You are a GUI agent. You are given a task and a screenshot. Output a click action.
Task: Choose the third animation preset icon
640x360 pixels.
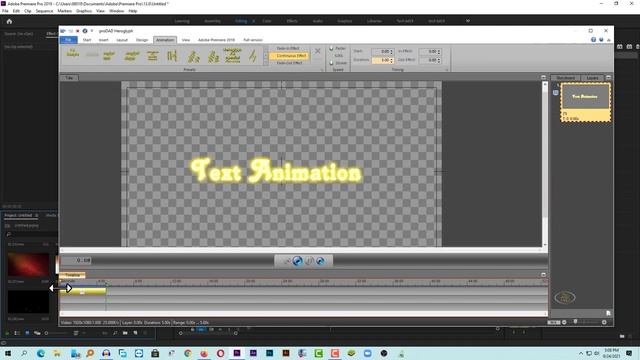point(109,56)
